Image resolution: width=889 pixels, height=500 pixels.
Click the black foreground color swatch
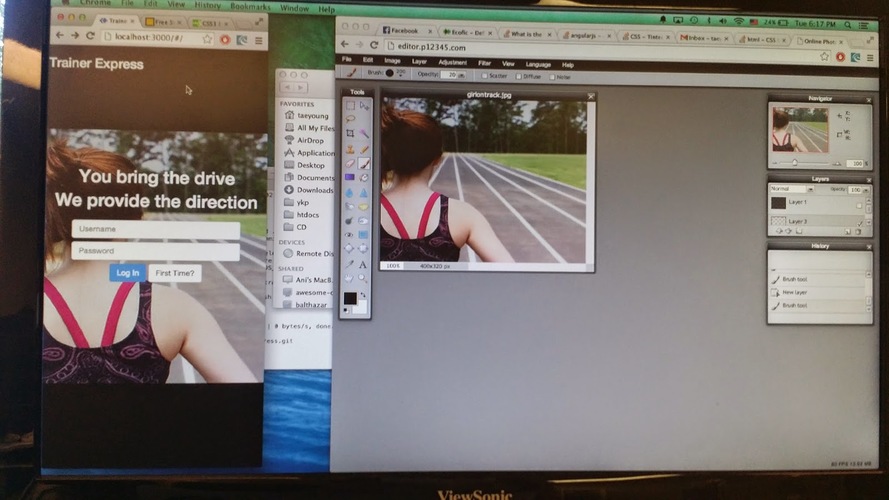[350, 298]
